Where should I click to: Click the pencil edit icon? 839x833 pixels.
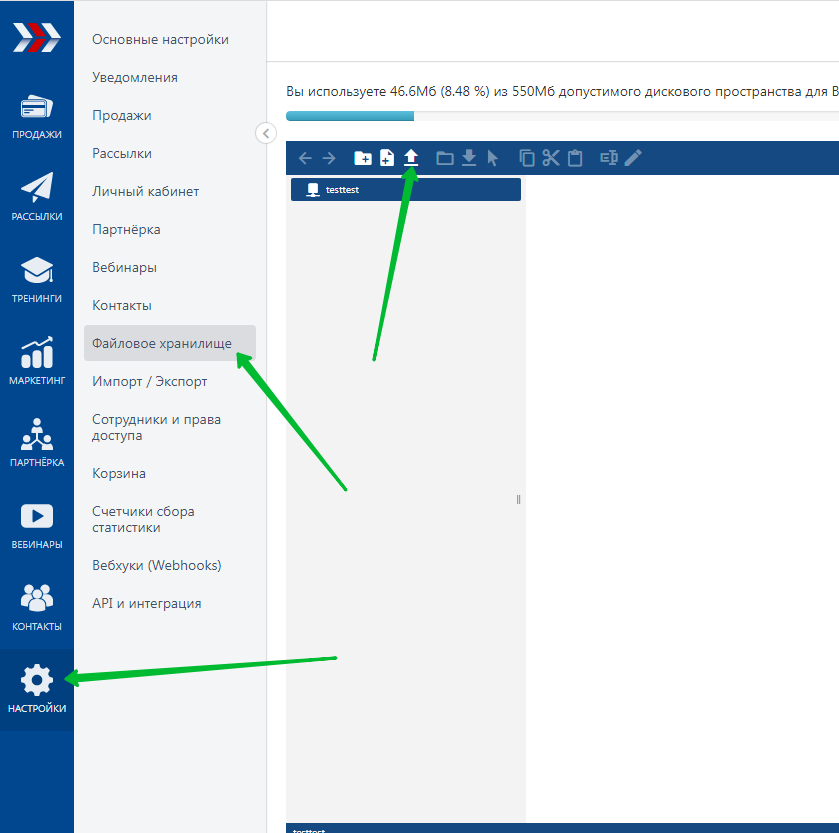pyautogui.click(x=633, y=158)
